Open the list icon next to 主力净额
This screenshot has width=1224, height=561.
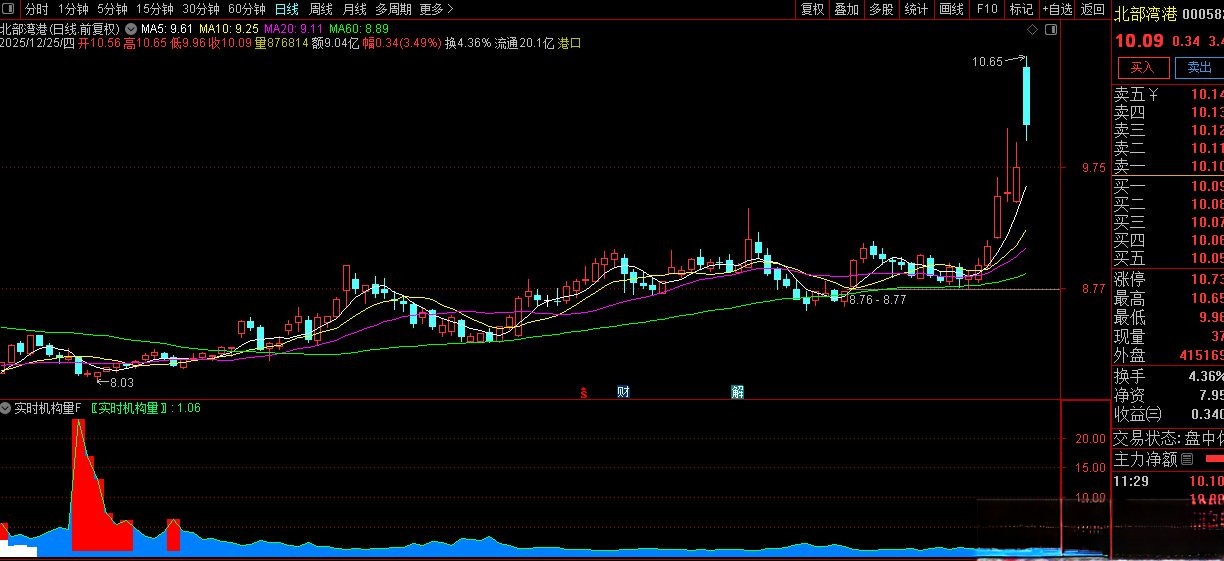1187,460
